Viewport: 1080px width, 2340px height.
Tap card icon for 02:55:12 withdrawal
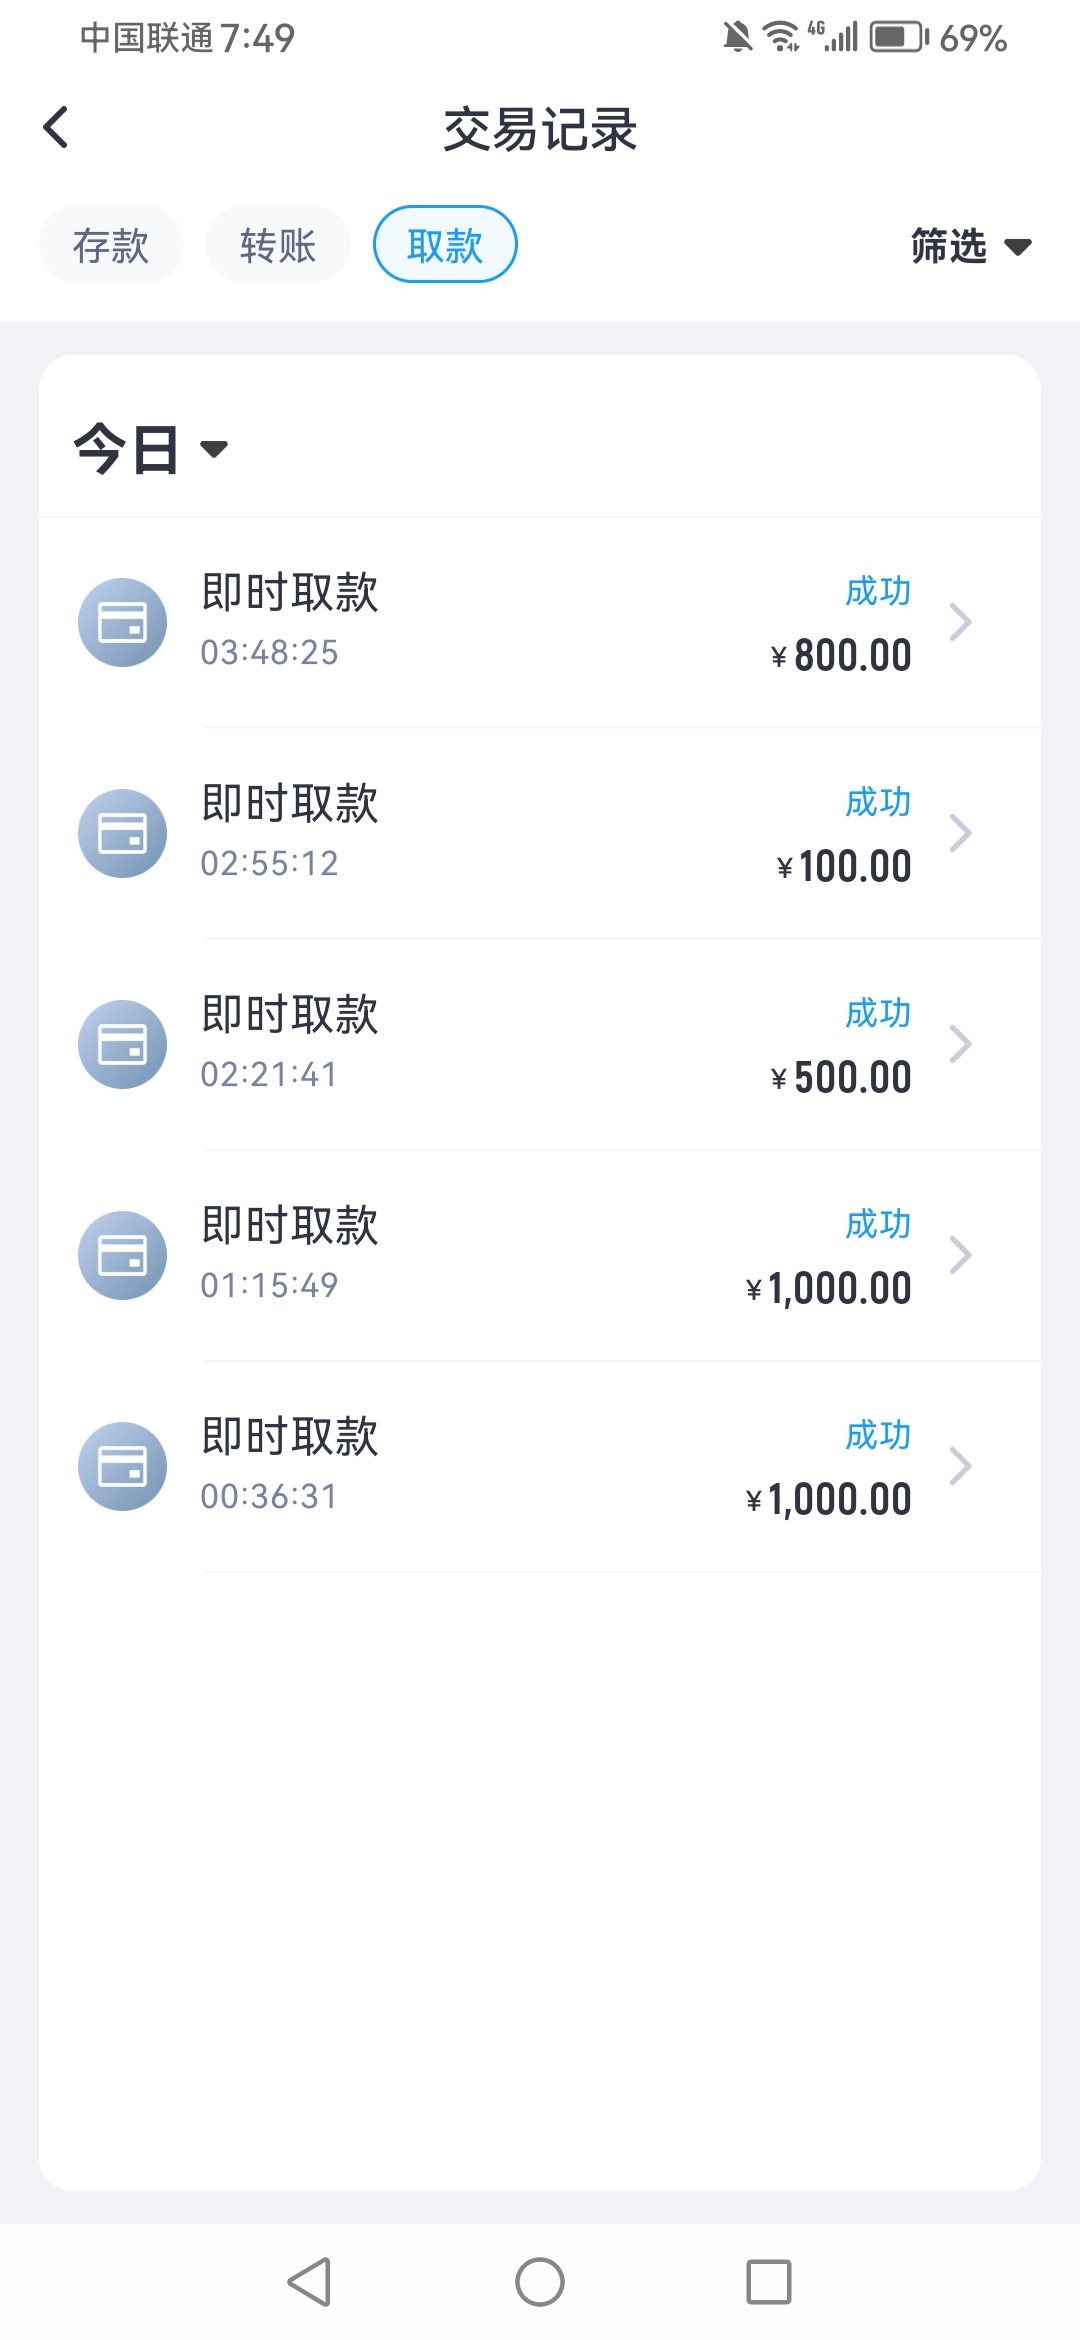point(122,833)
